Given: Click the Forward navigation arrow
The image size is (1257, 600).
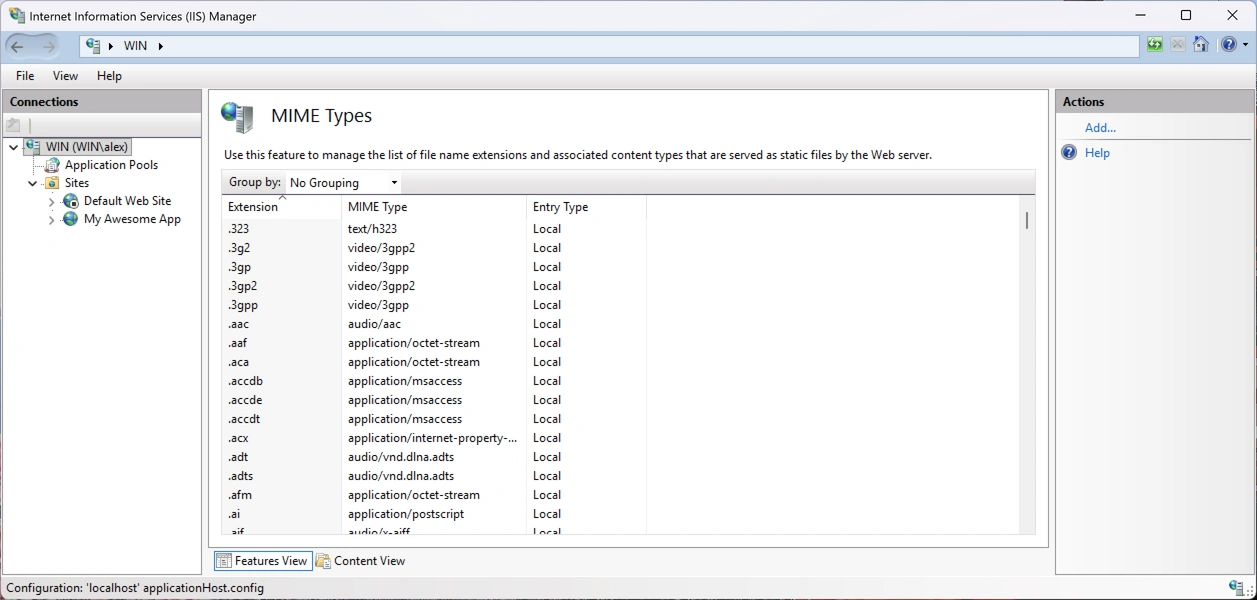Looking at the screenshot, I should pos(48,46).
